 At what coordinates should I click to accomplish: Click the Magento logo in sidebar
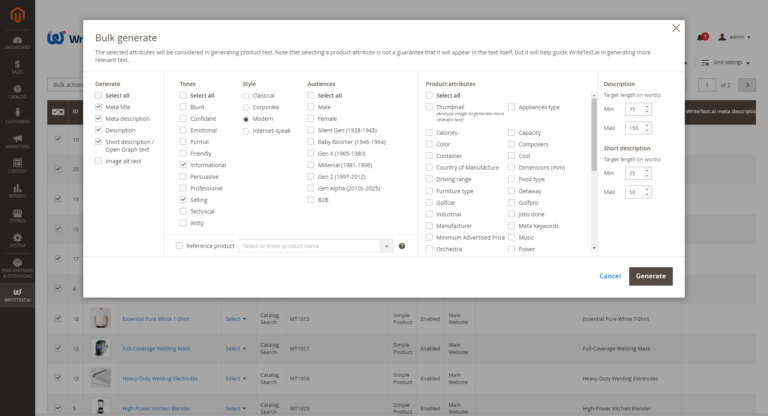pos(18,15)
